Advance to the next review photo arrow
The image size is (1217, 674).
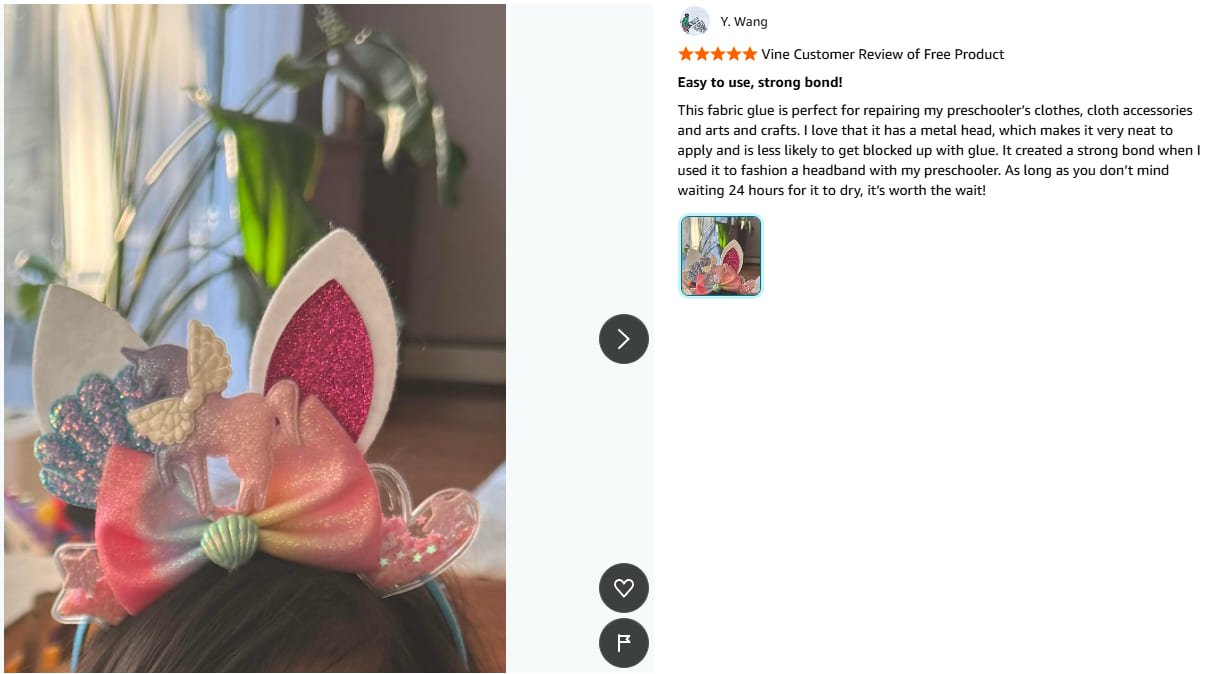[624, 339]
